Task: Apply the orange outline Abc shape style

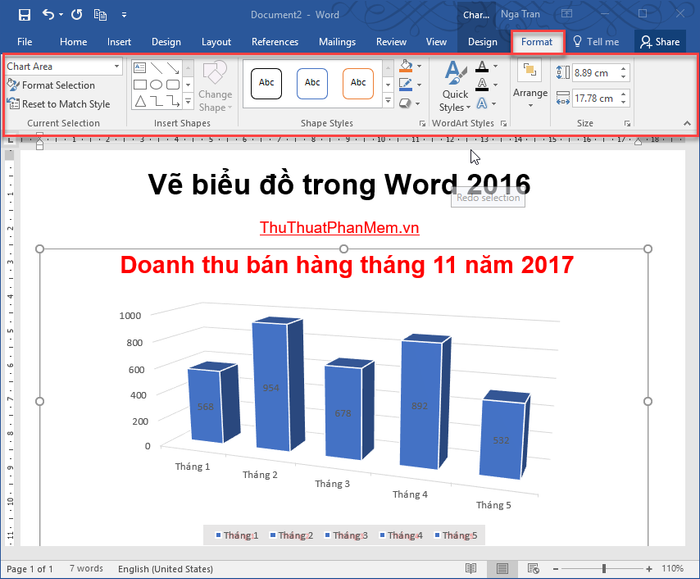Action: click(358, 83)
